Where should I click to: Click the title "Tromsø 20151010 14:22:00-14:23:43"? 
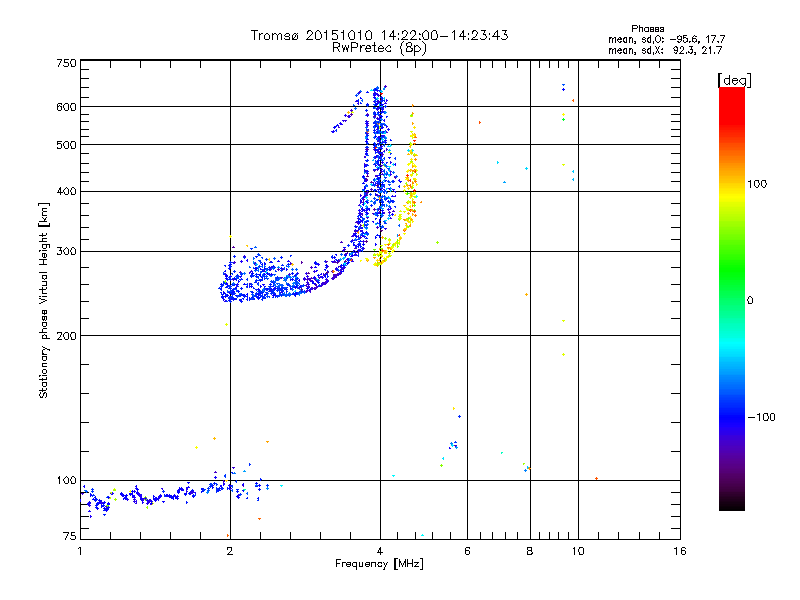(379, 35)
